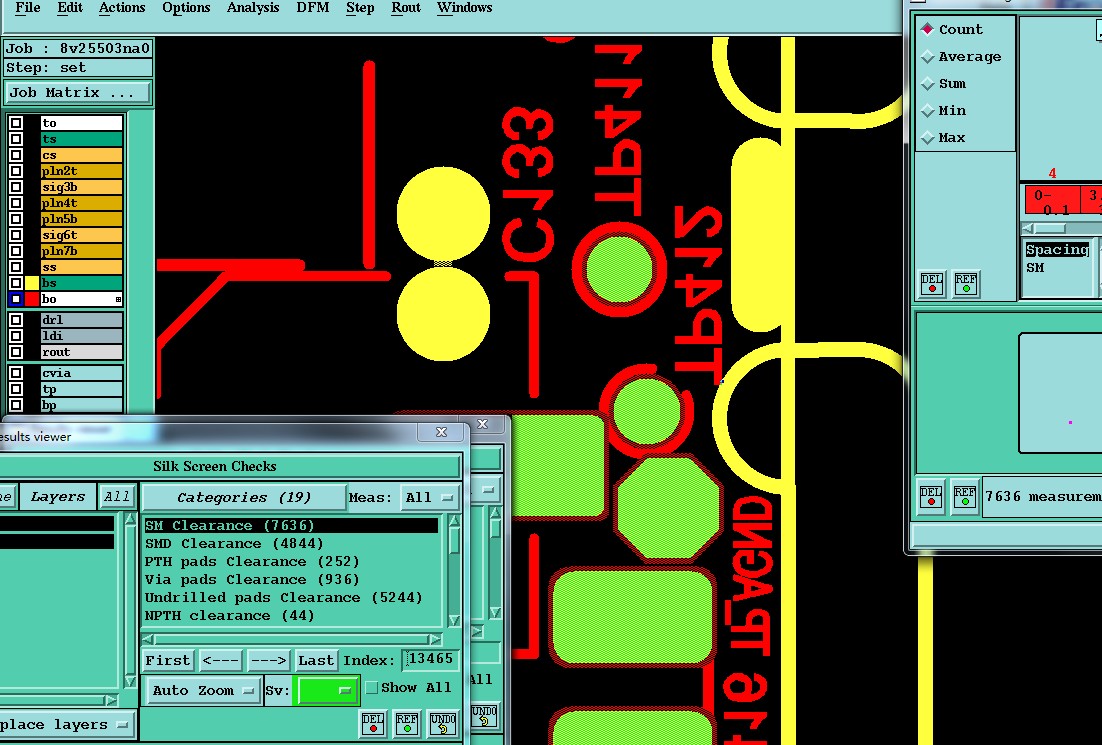Viewport: 1102px width, 745px height.
Task: Toggle checkbox for layer to
Action: [x=16, y=123]
